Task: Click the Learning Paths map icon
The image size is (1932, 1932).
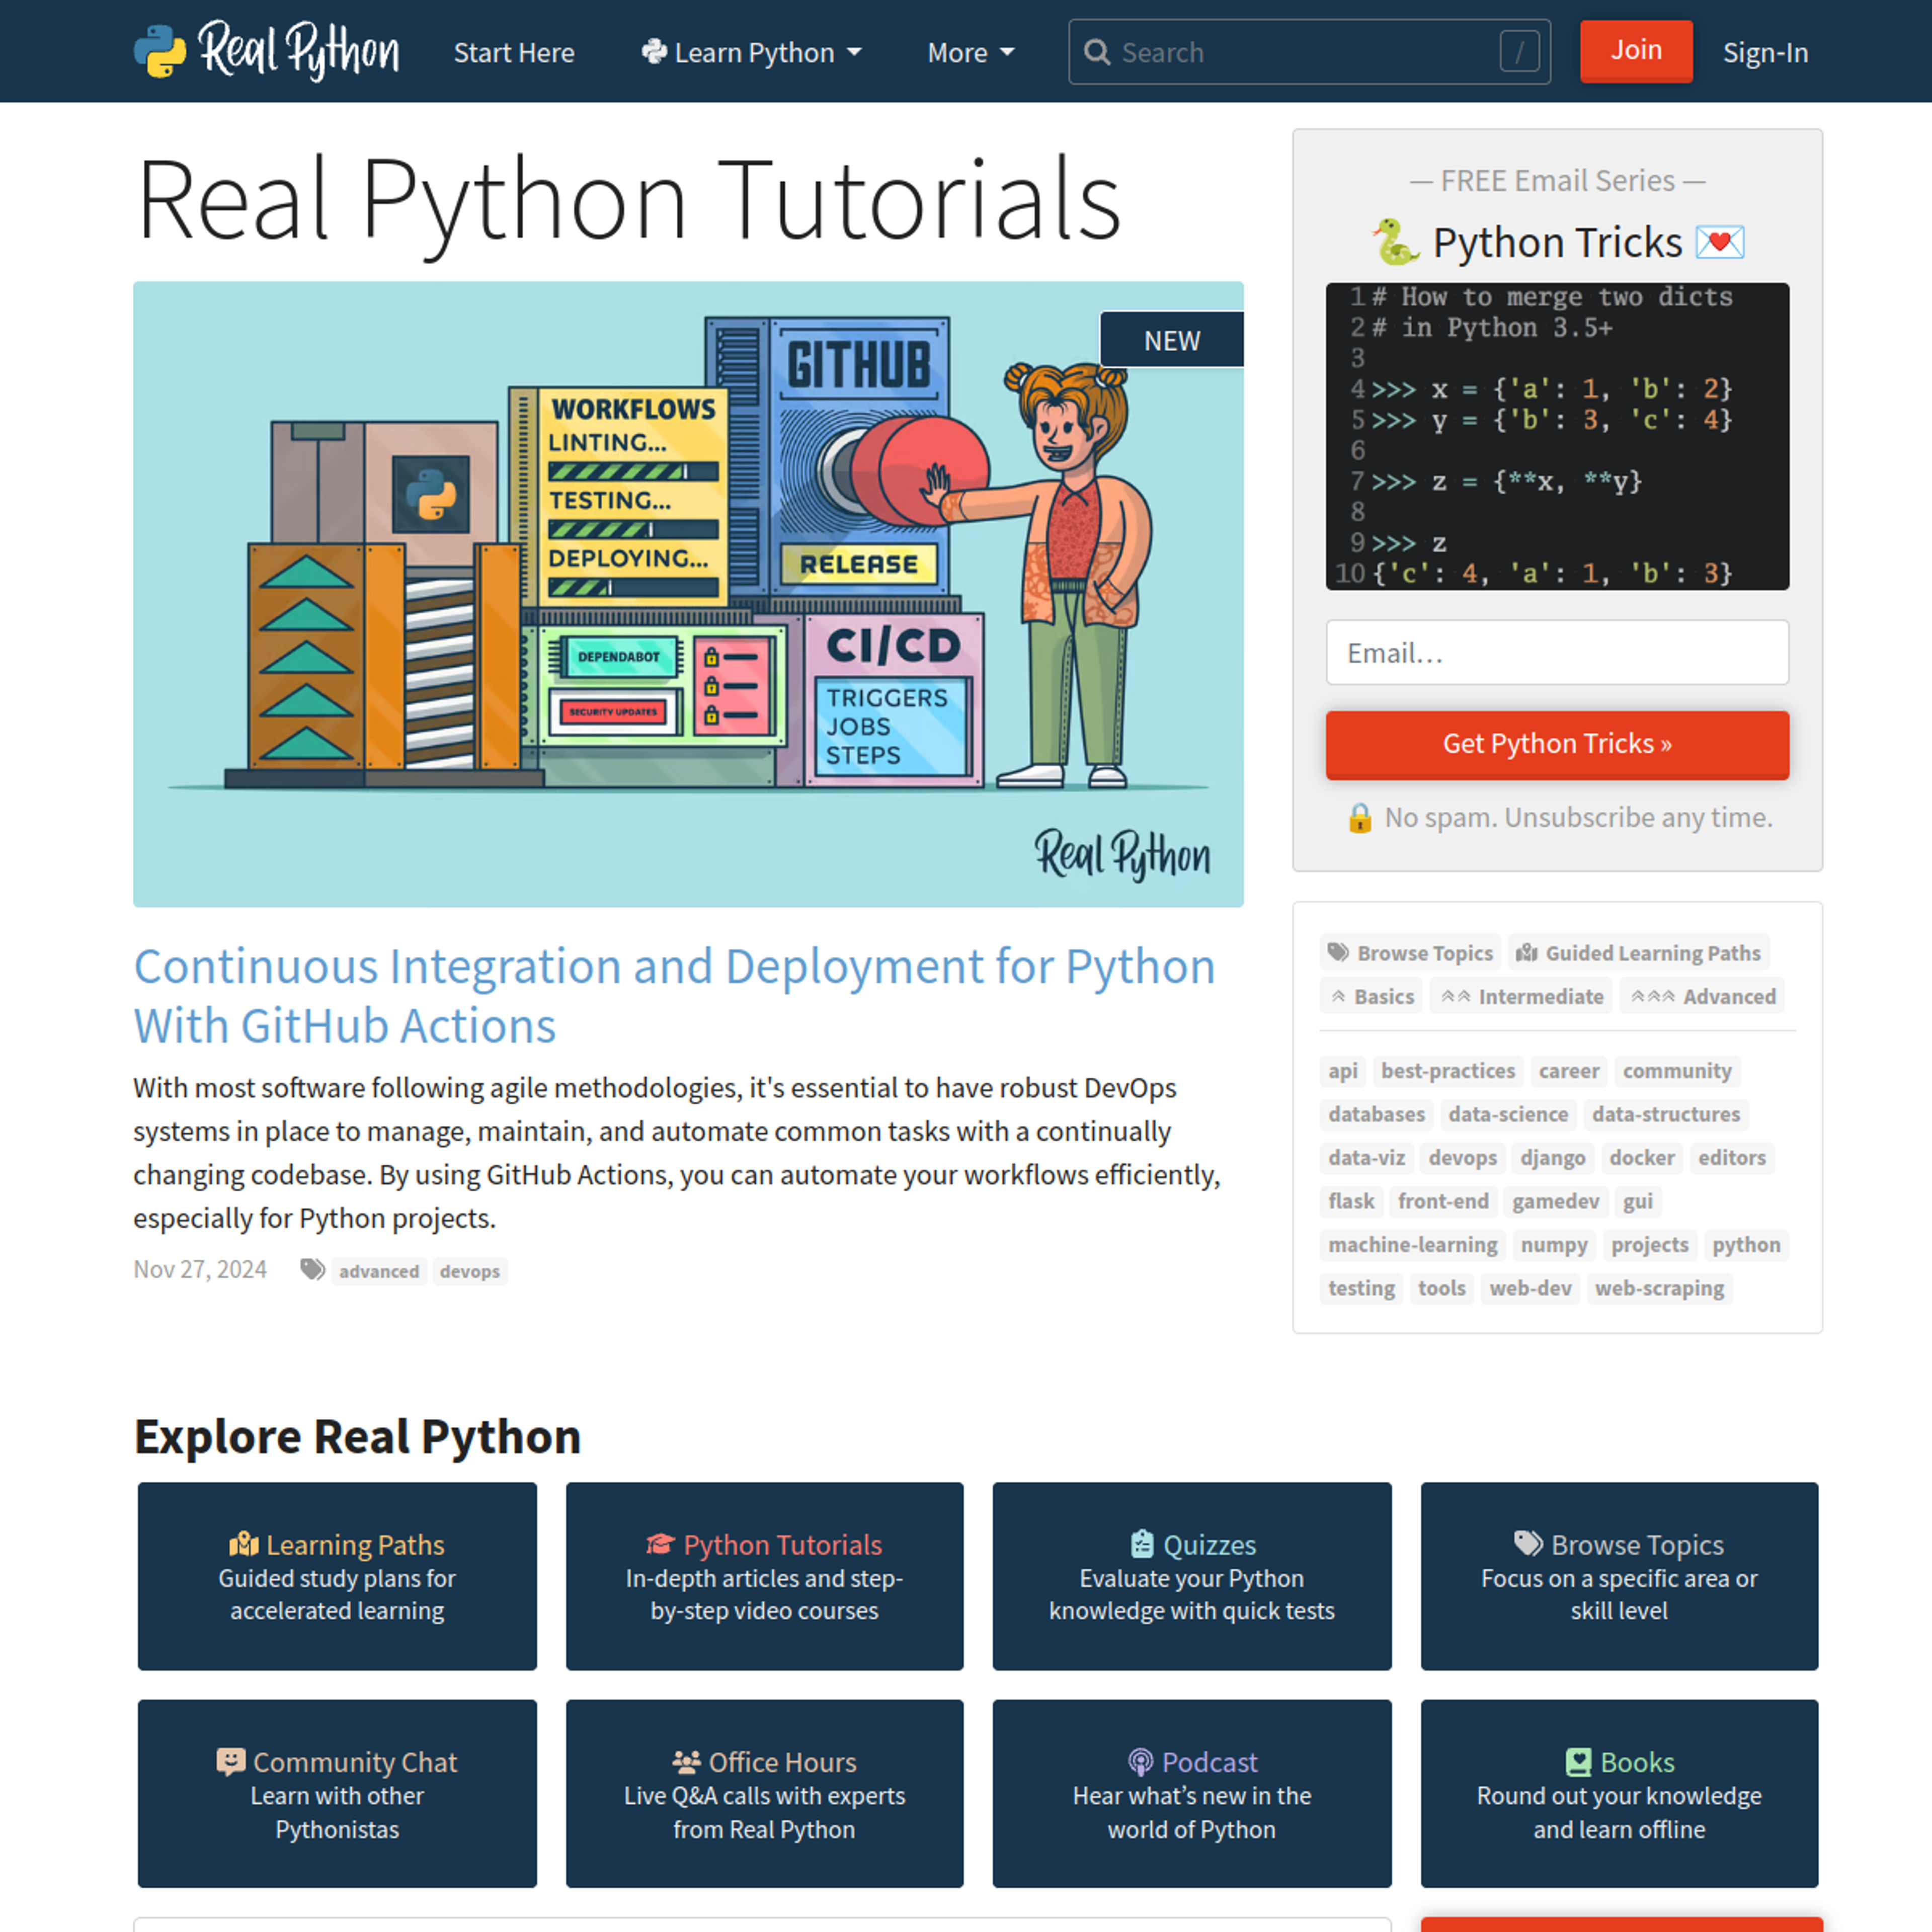Action: [x=244, y=1544]
